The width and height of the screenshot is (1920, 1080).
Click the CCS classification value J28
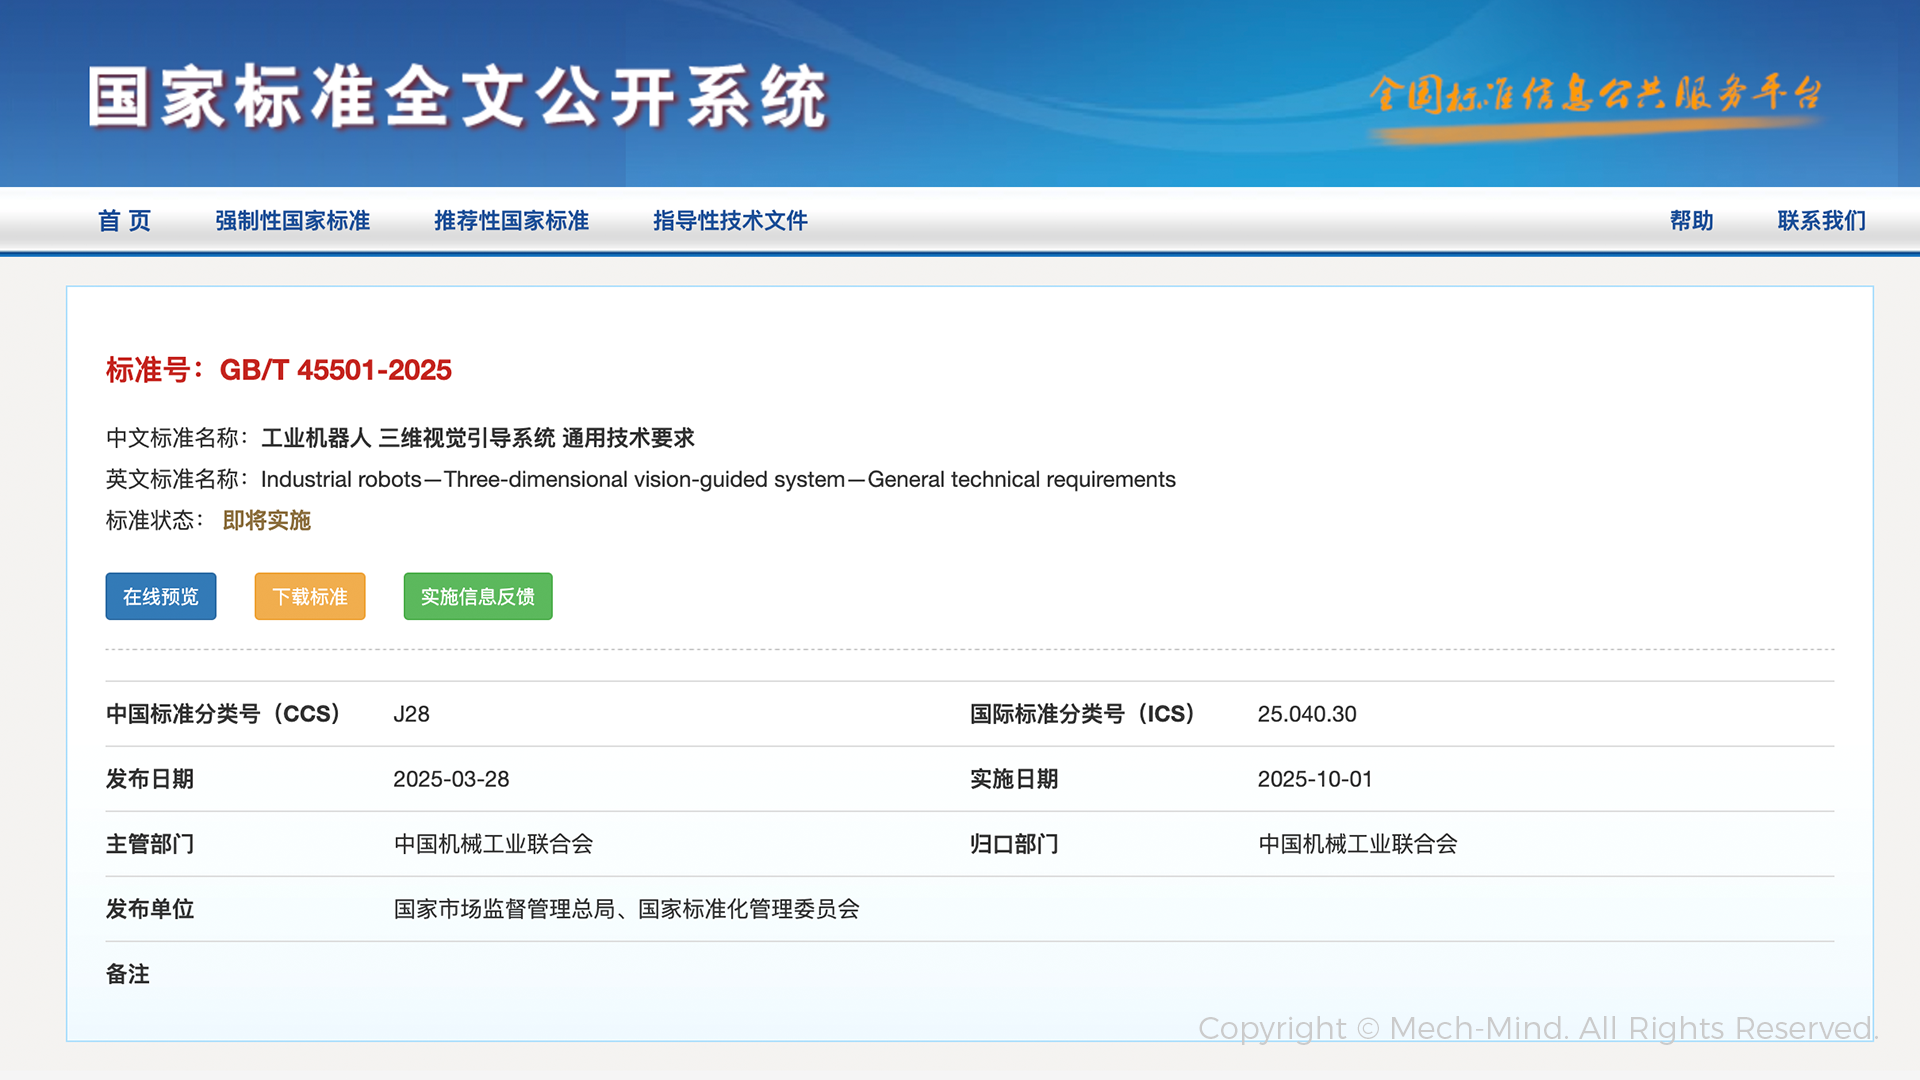(411, 714)
